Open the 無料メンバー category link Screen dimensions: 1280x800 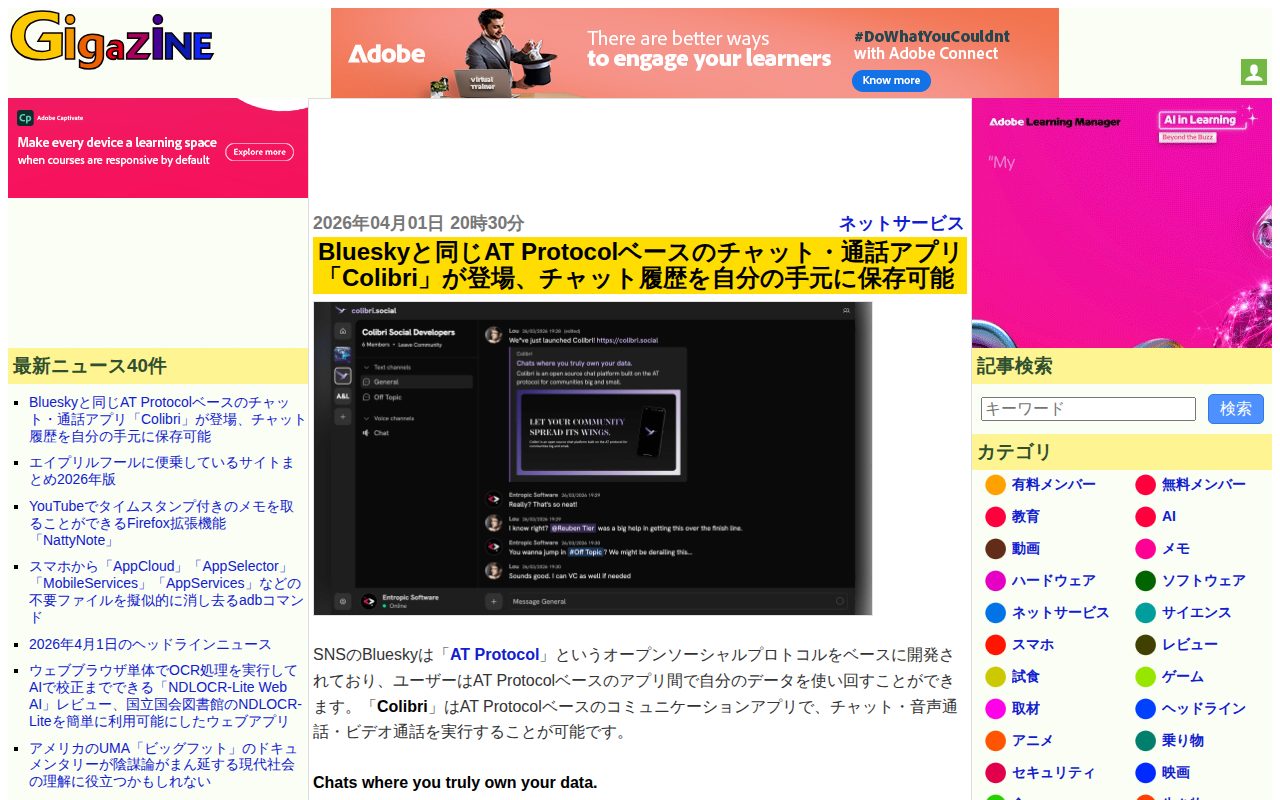1204,485
